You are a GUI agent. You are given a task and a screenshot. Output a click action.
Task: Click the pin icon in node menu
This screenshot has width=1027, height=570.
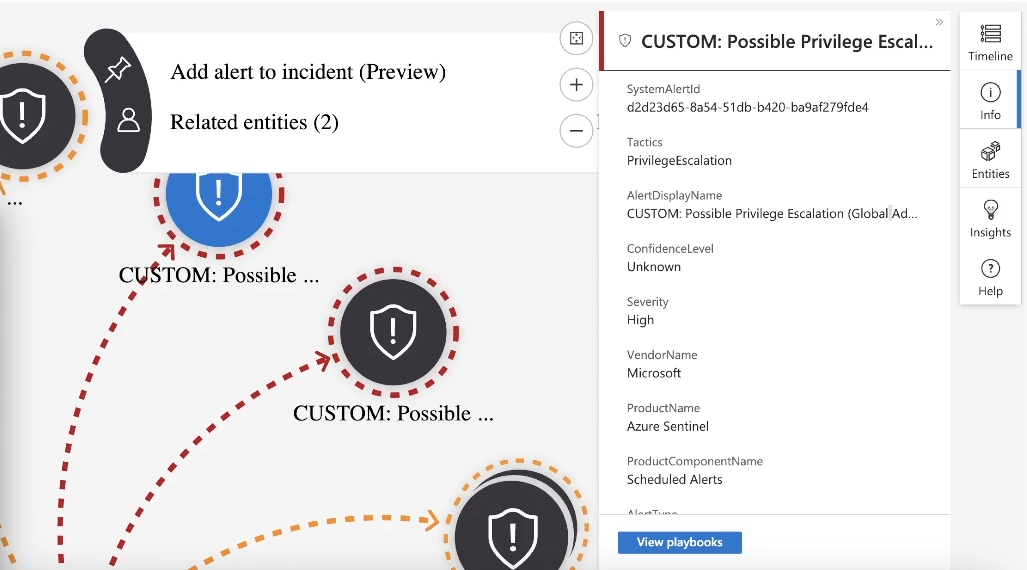(119, 69)
